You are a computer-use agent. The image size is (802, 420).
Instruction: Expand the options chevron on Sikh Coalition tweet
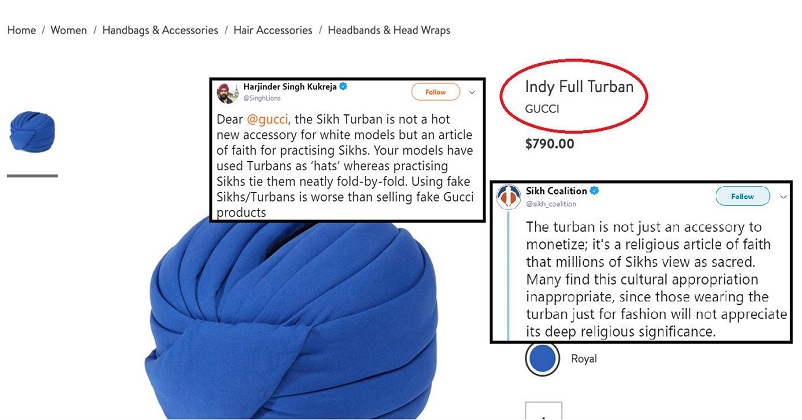pos(783,197)
